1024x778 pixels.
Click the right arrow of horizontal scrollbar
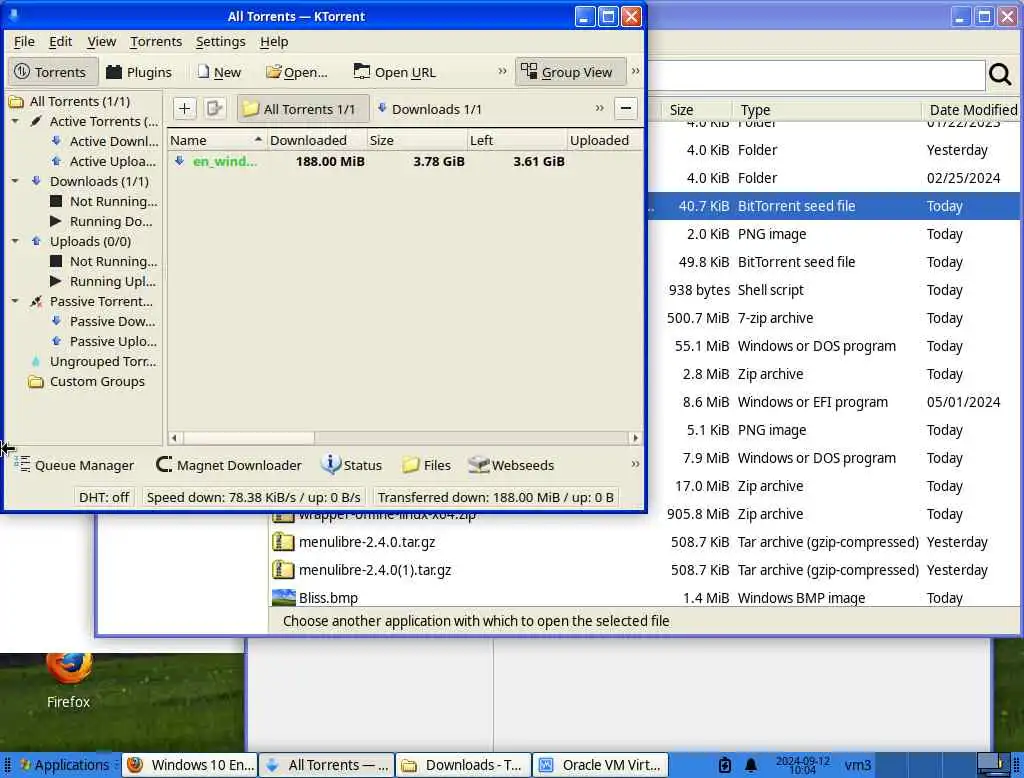pyautogui.click(x=635, y=438)
